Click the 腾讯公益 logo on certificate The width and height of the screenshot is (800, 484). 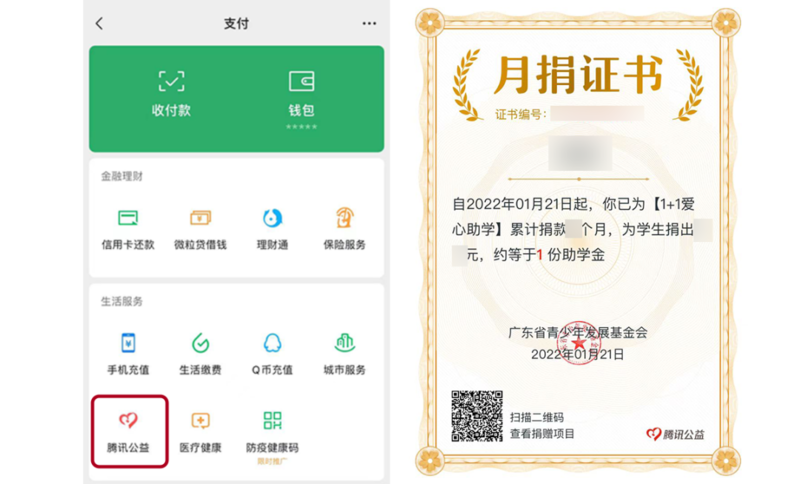pos(676,434)
